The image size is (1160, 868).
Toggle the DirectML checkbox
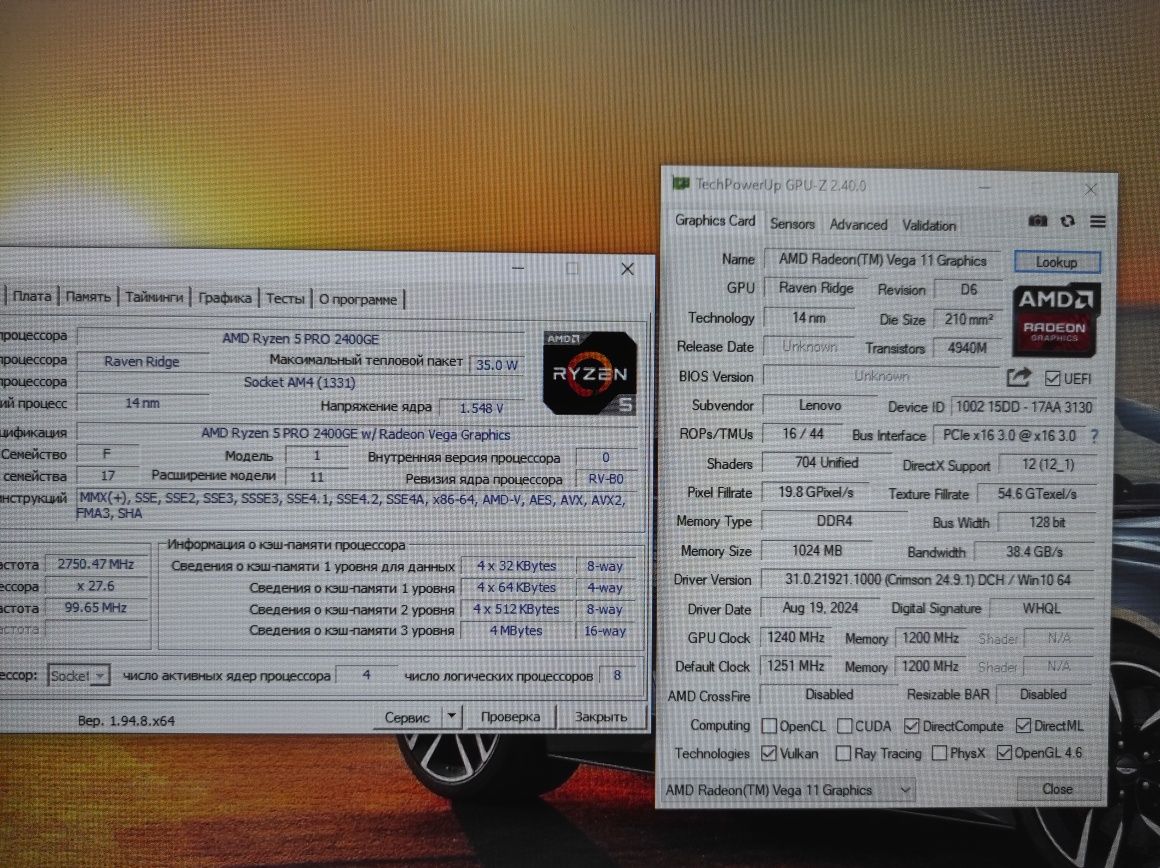point(1023,726)
